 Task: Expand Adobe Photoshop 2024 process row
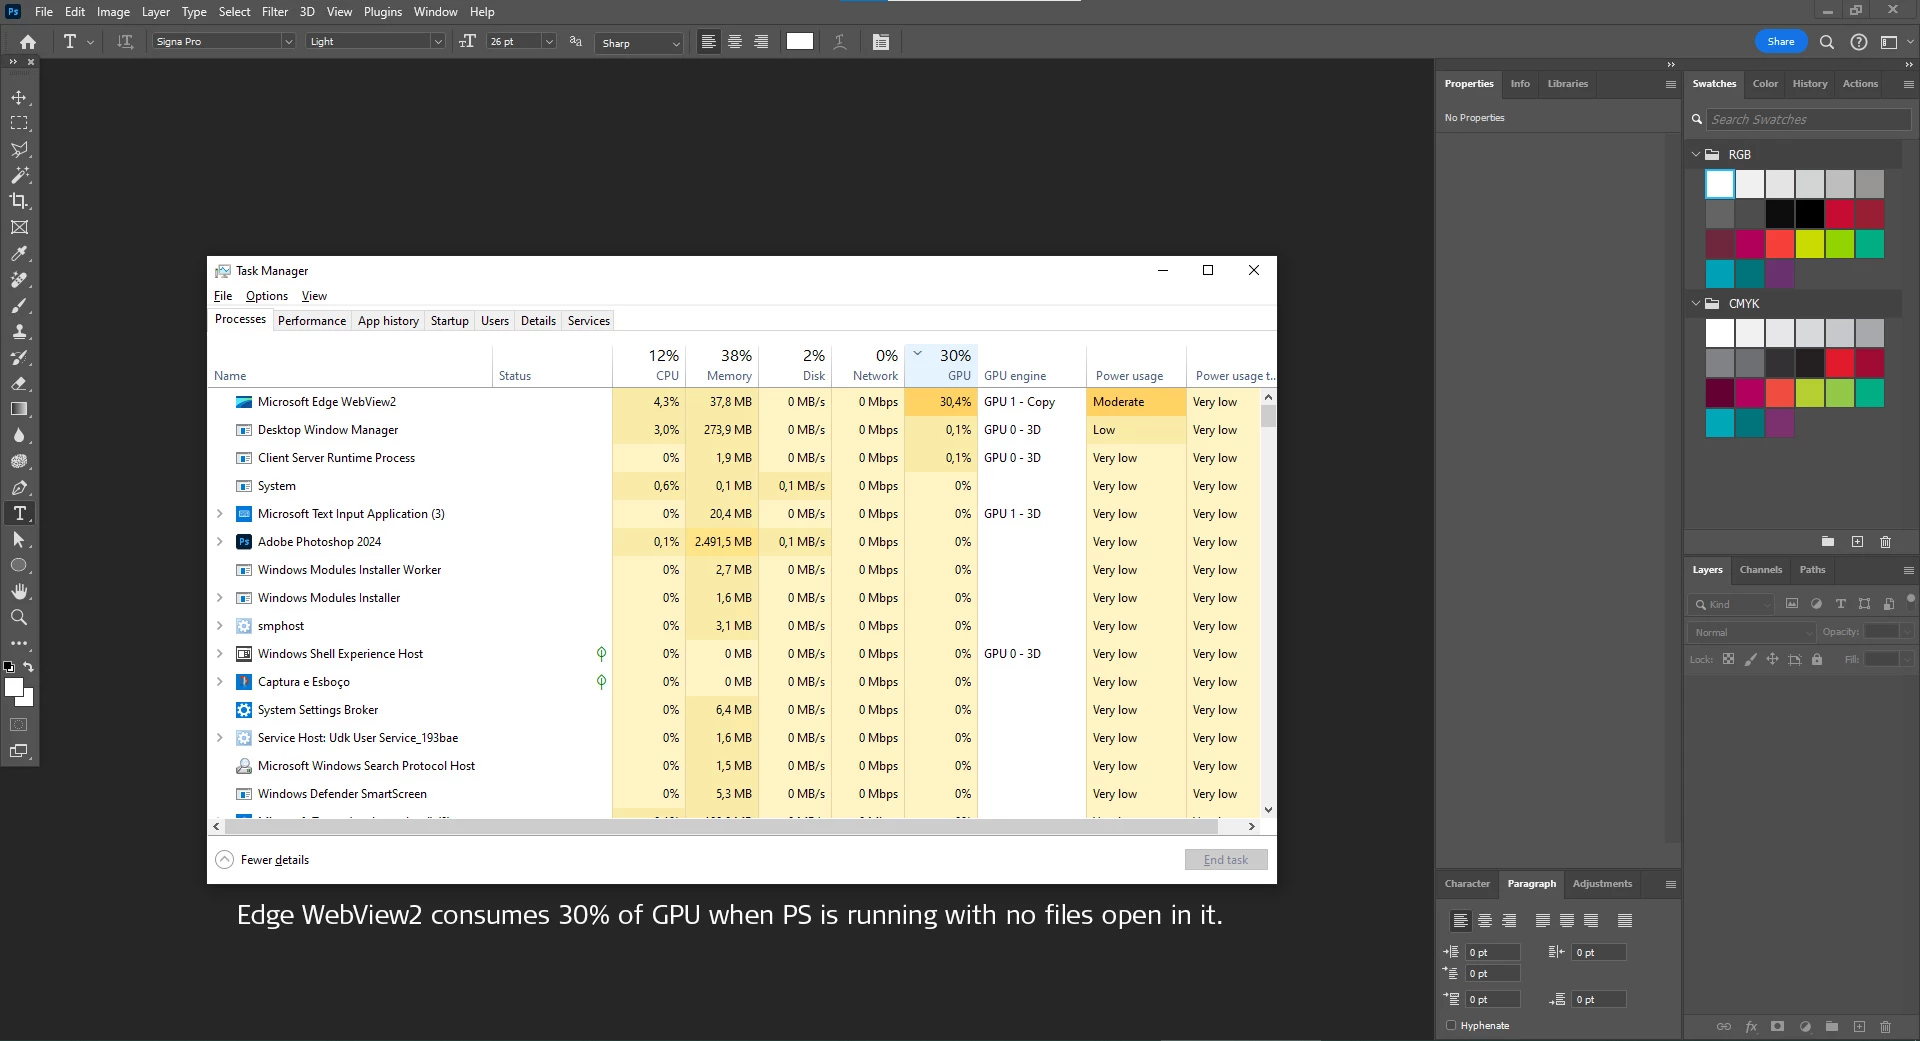(x=220, y=542)
